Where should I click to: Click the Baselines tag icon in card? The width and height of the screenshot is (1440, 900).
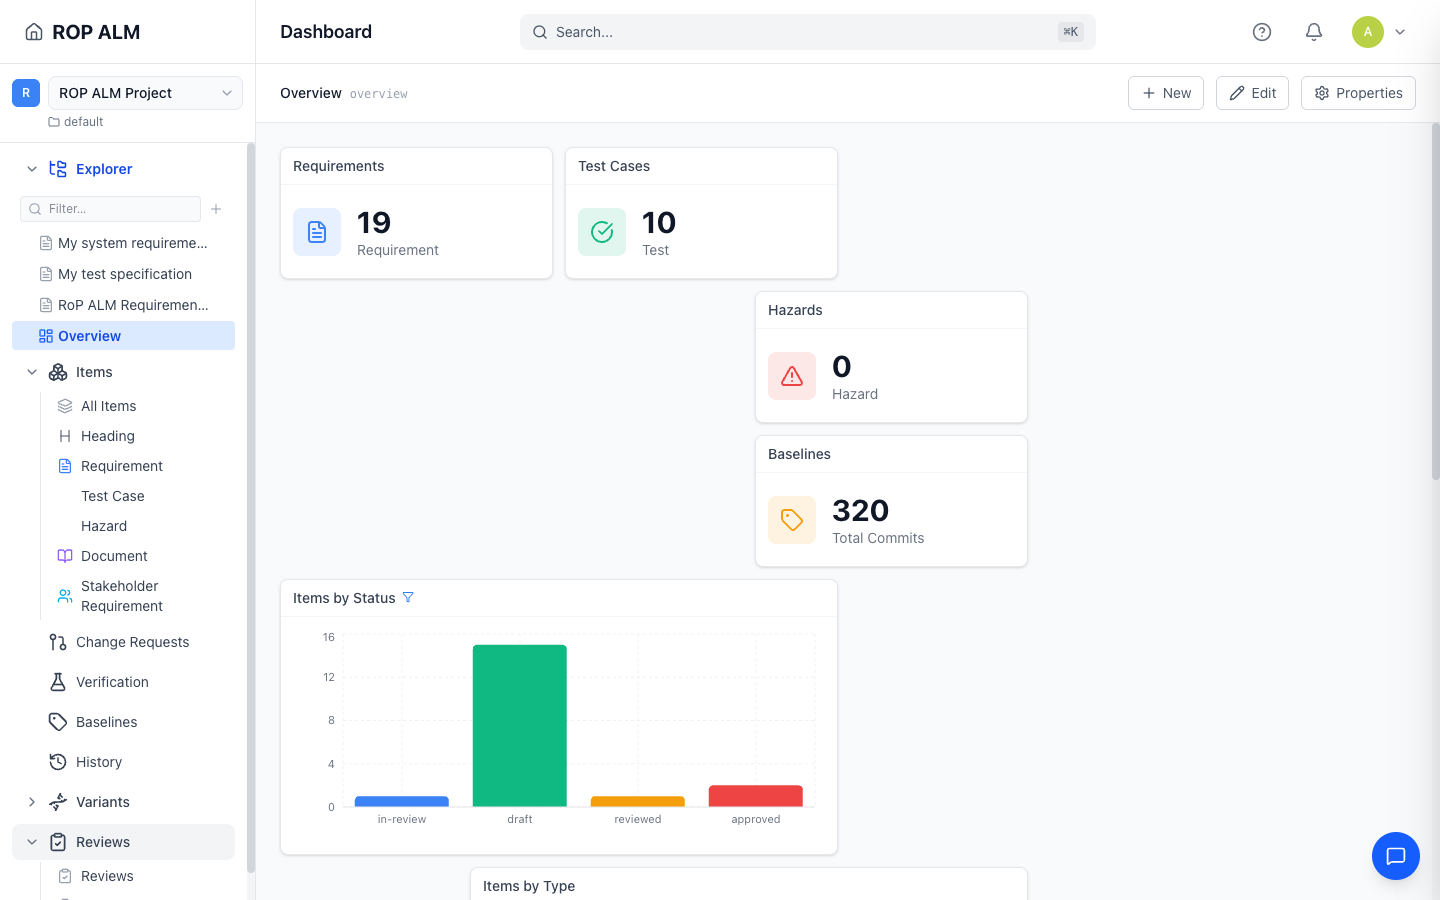coord(792,520)
